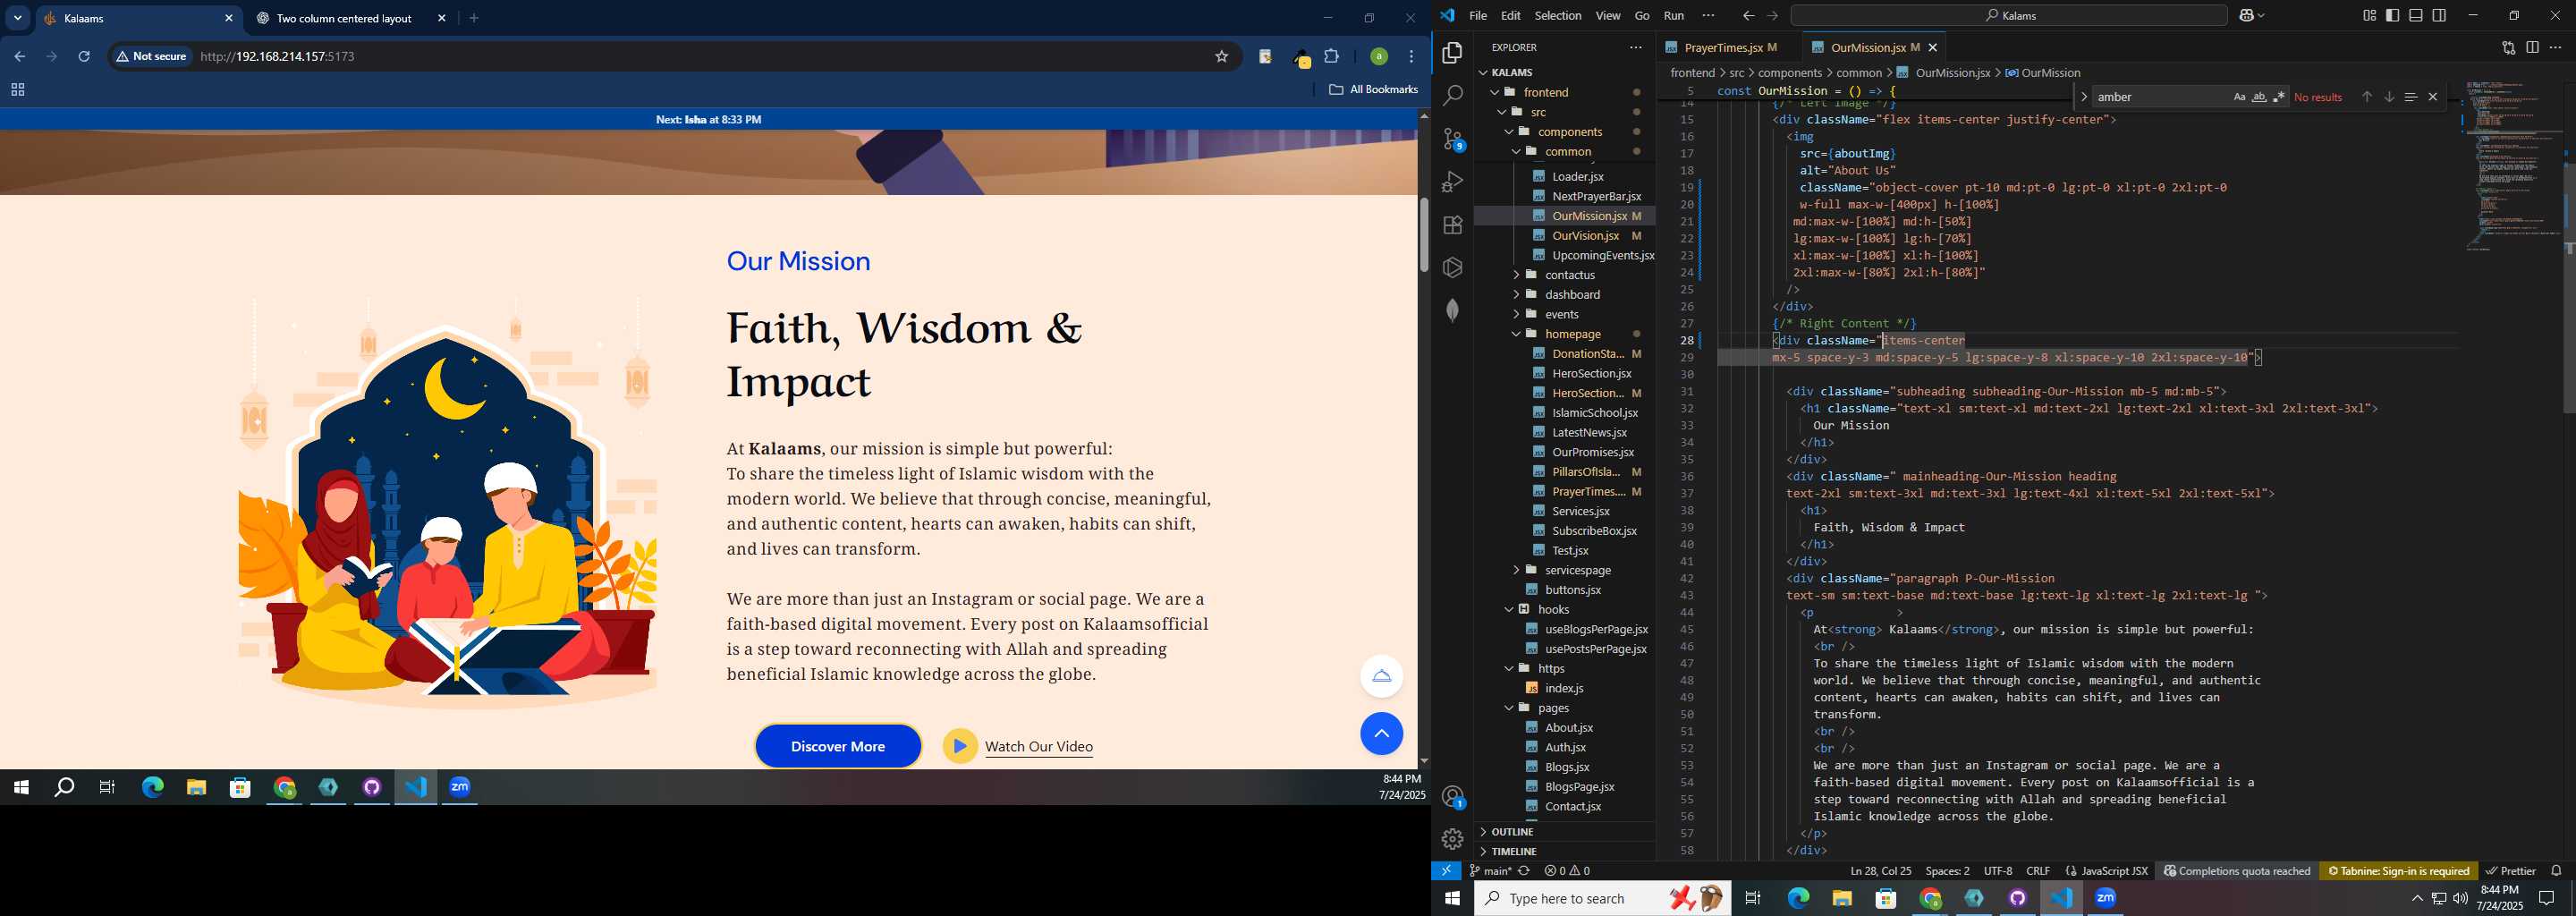Collapse the frontend folder
The image size is (2576, 916).
click(x=1495, y=92)
